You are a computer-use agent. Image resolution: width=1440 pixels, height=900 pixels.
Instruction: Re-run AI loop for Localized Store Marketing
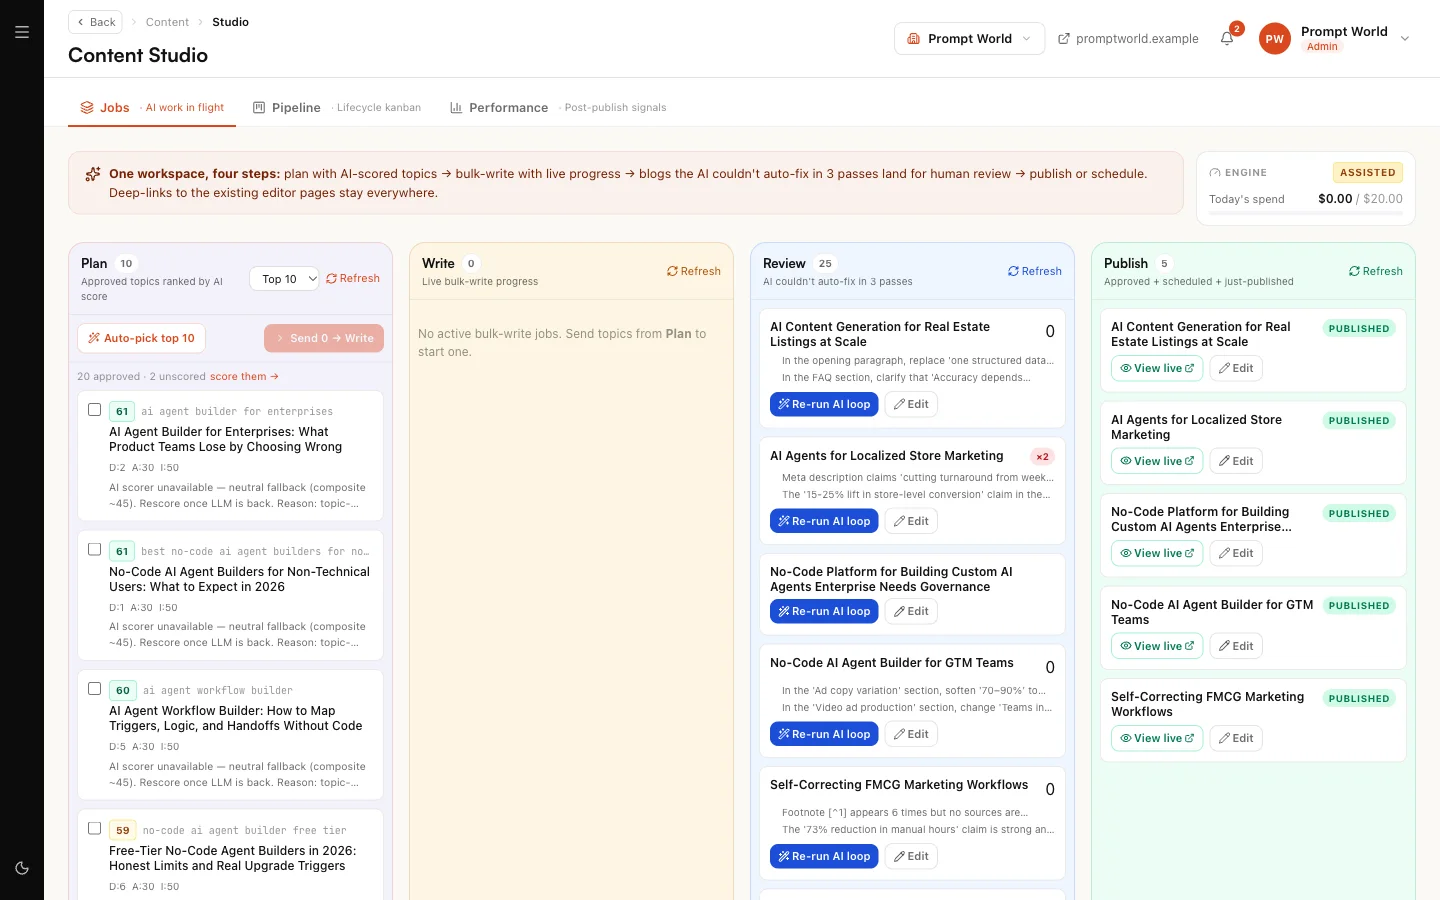tap(824, 521)
